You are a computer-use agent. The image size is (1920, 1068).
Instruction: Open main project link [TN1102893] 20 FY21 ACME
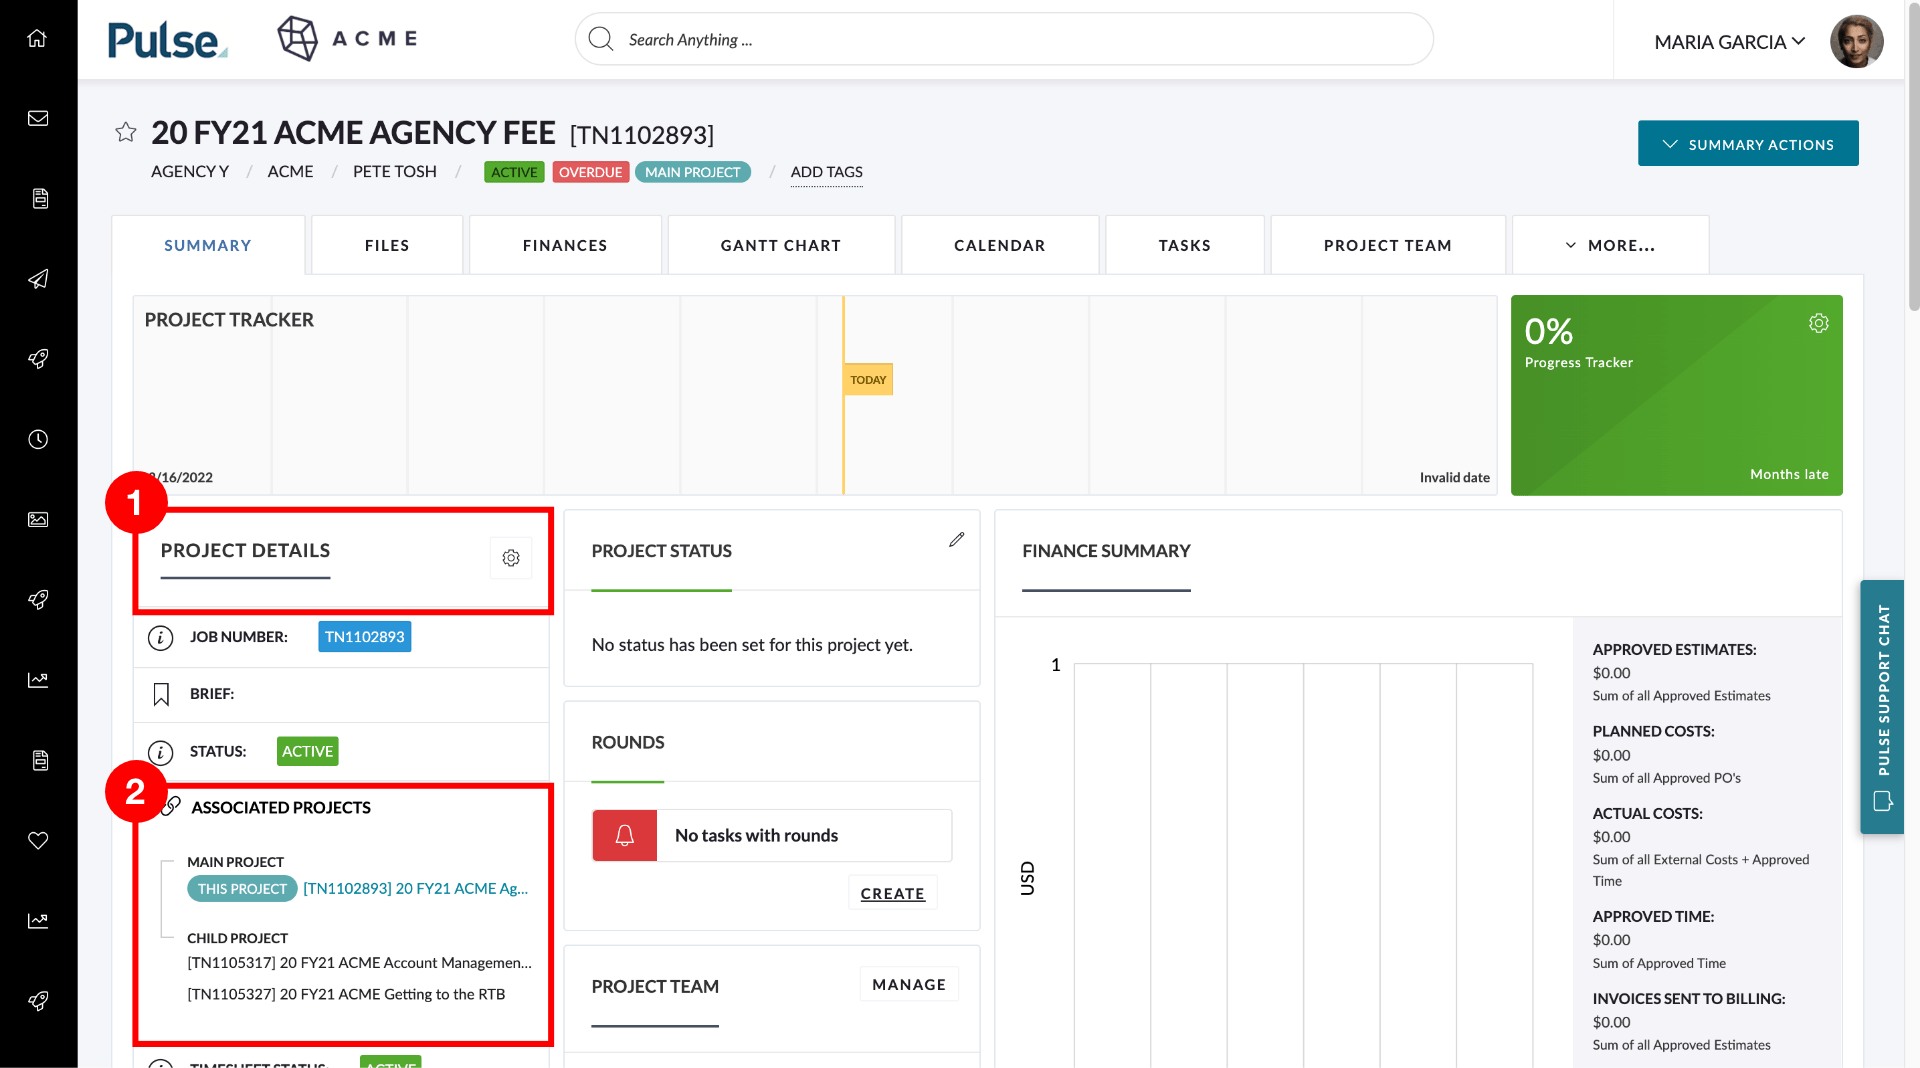(x=416, y=888)
